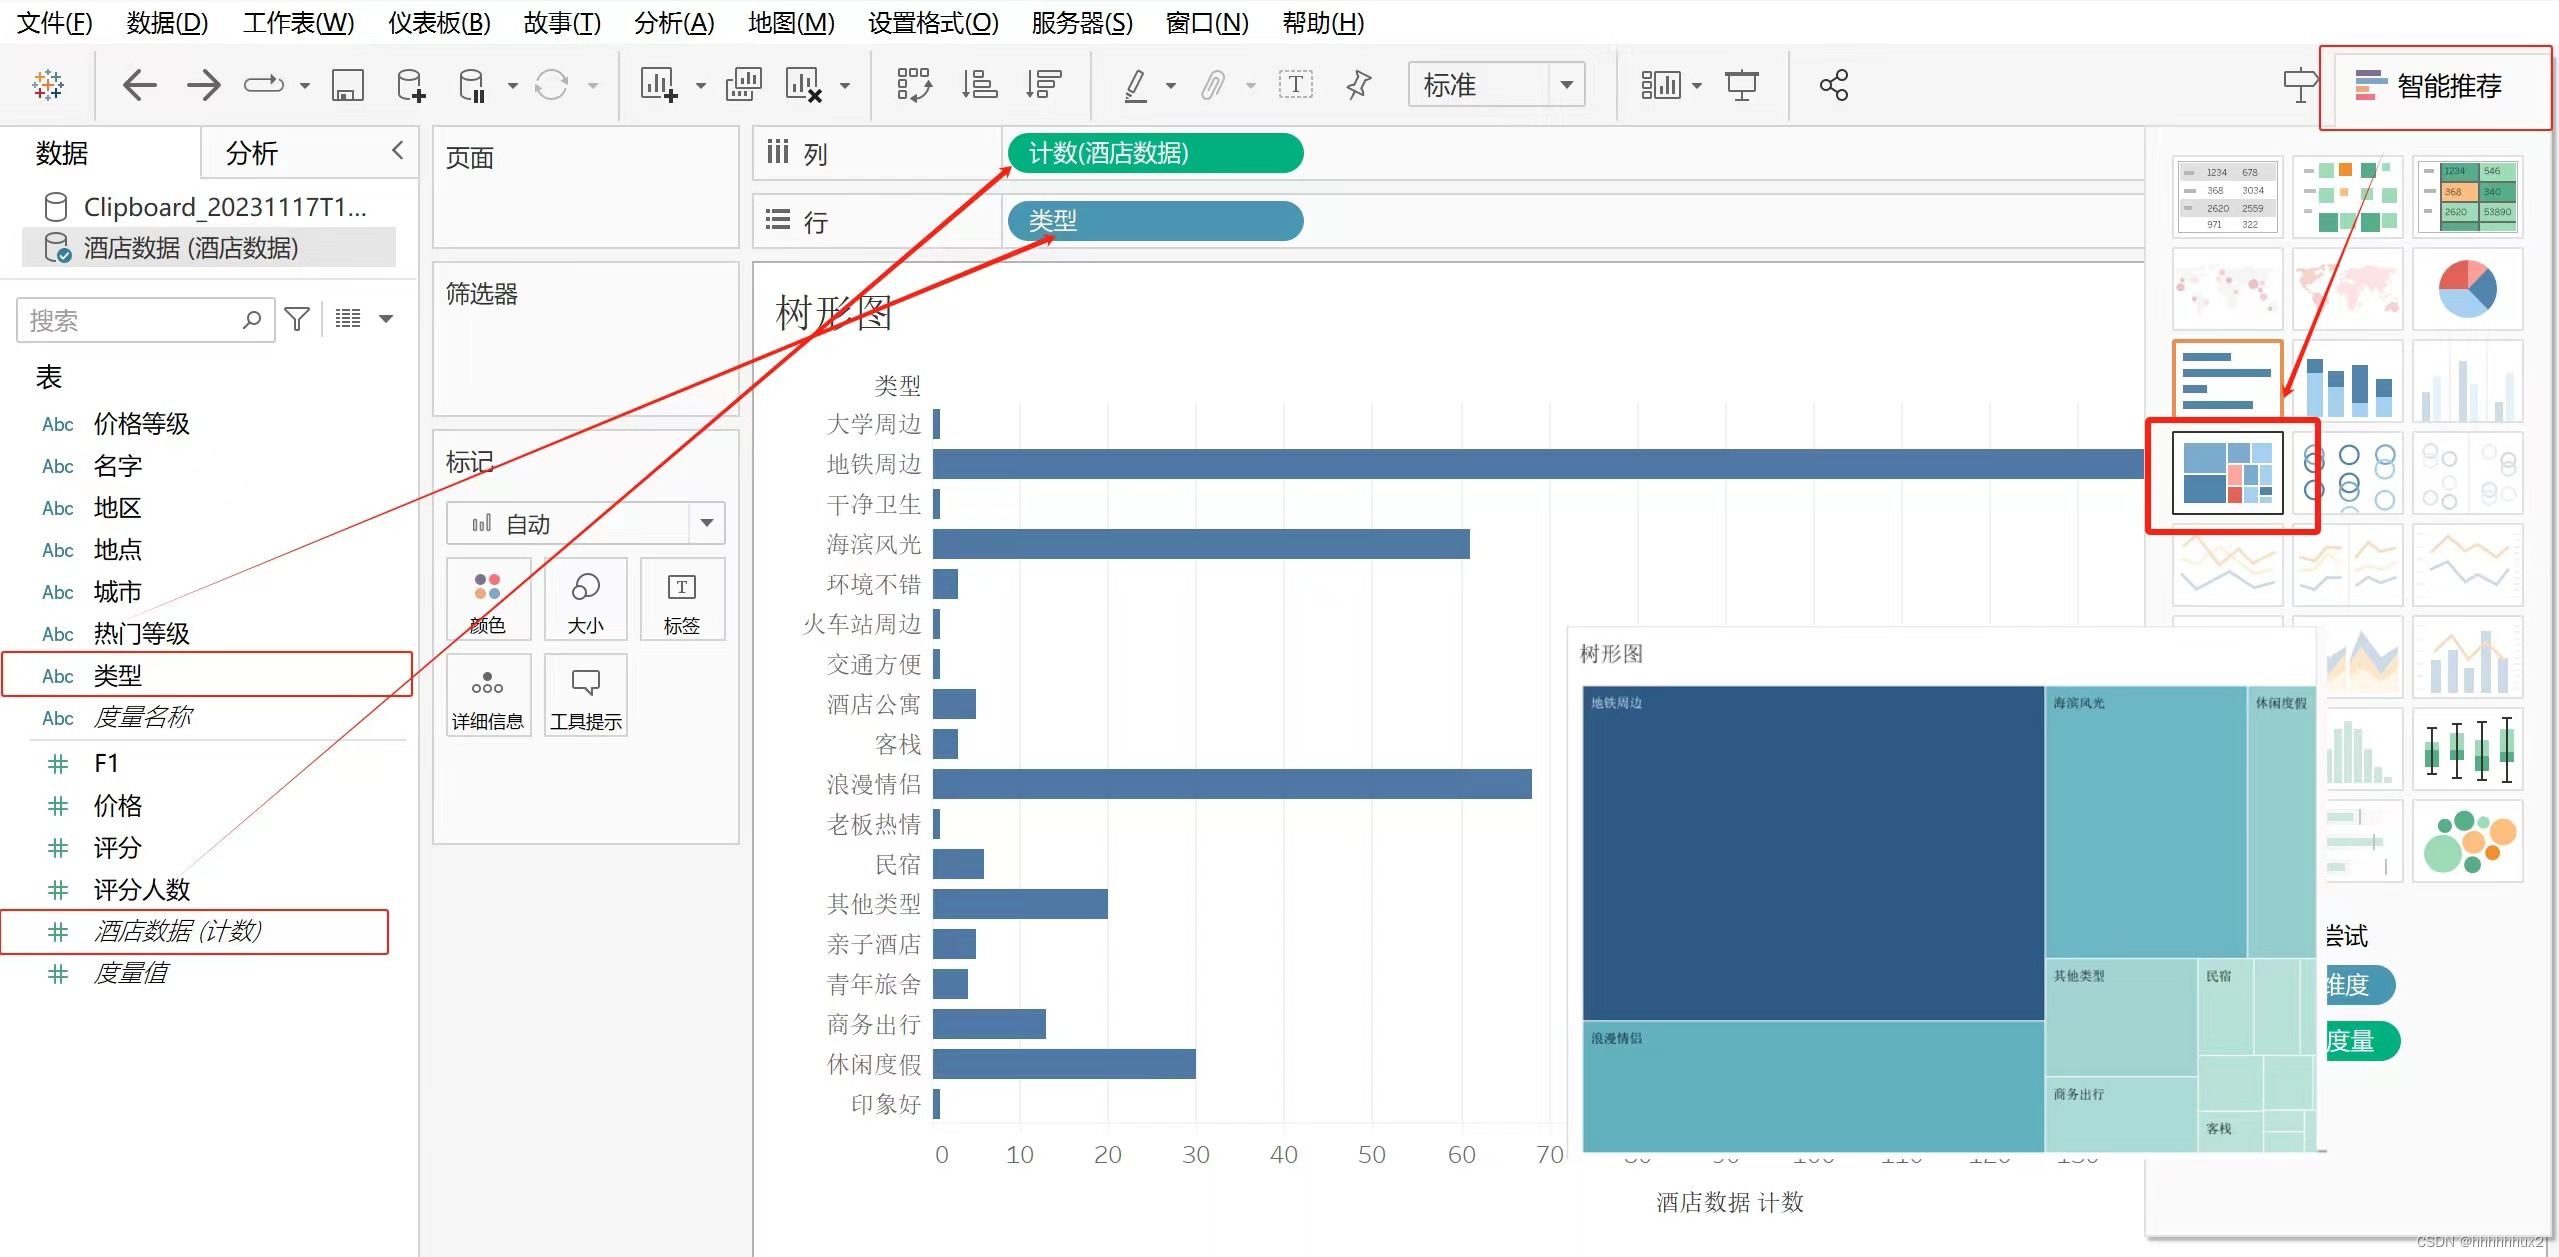Click the save workbook icon
The height and width of the screenshot is (1257, 2559).
pos(347,85)
